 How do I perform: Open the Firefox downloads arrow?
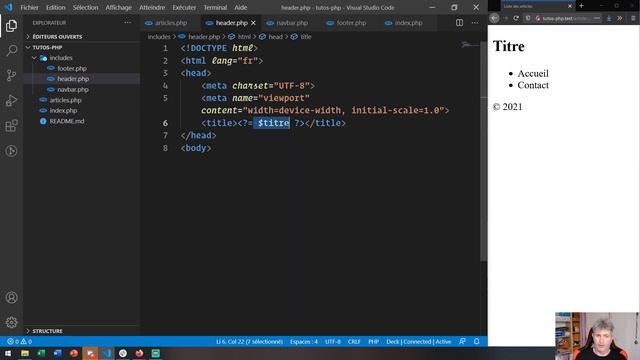coord(609,18)
